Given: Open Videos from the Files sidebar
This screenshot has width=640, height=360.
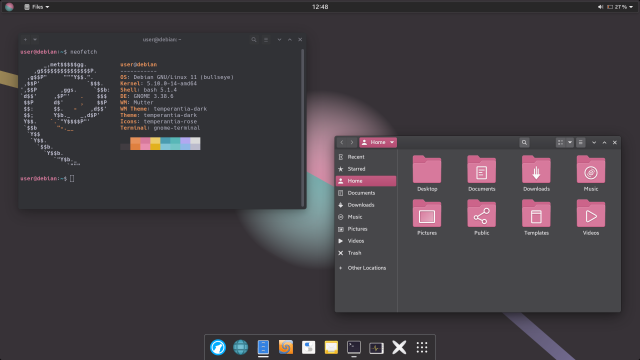Looking at the screenshot, I should 366,241.
